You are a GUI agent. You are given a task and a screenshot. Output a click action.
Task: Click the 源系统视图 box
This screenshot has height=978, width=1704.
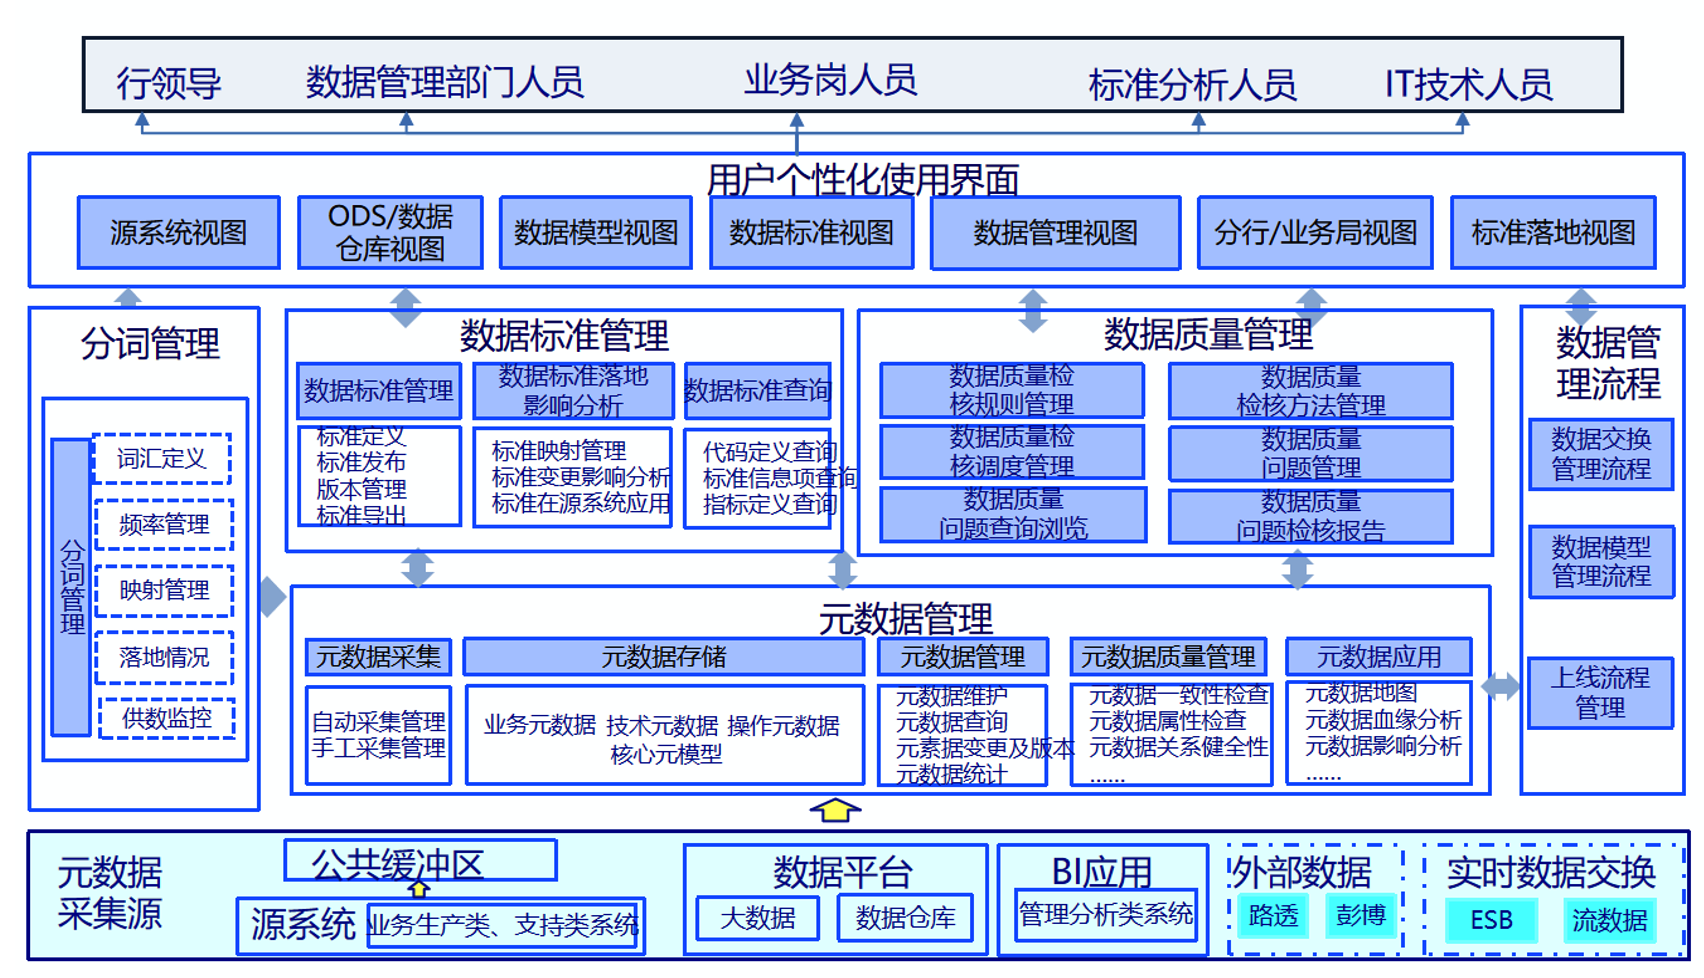point(179,233)
